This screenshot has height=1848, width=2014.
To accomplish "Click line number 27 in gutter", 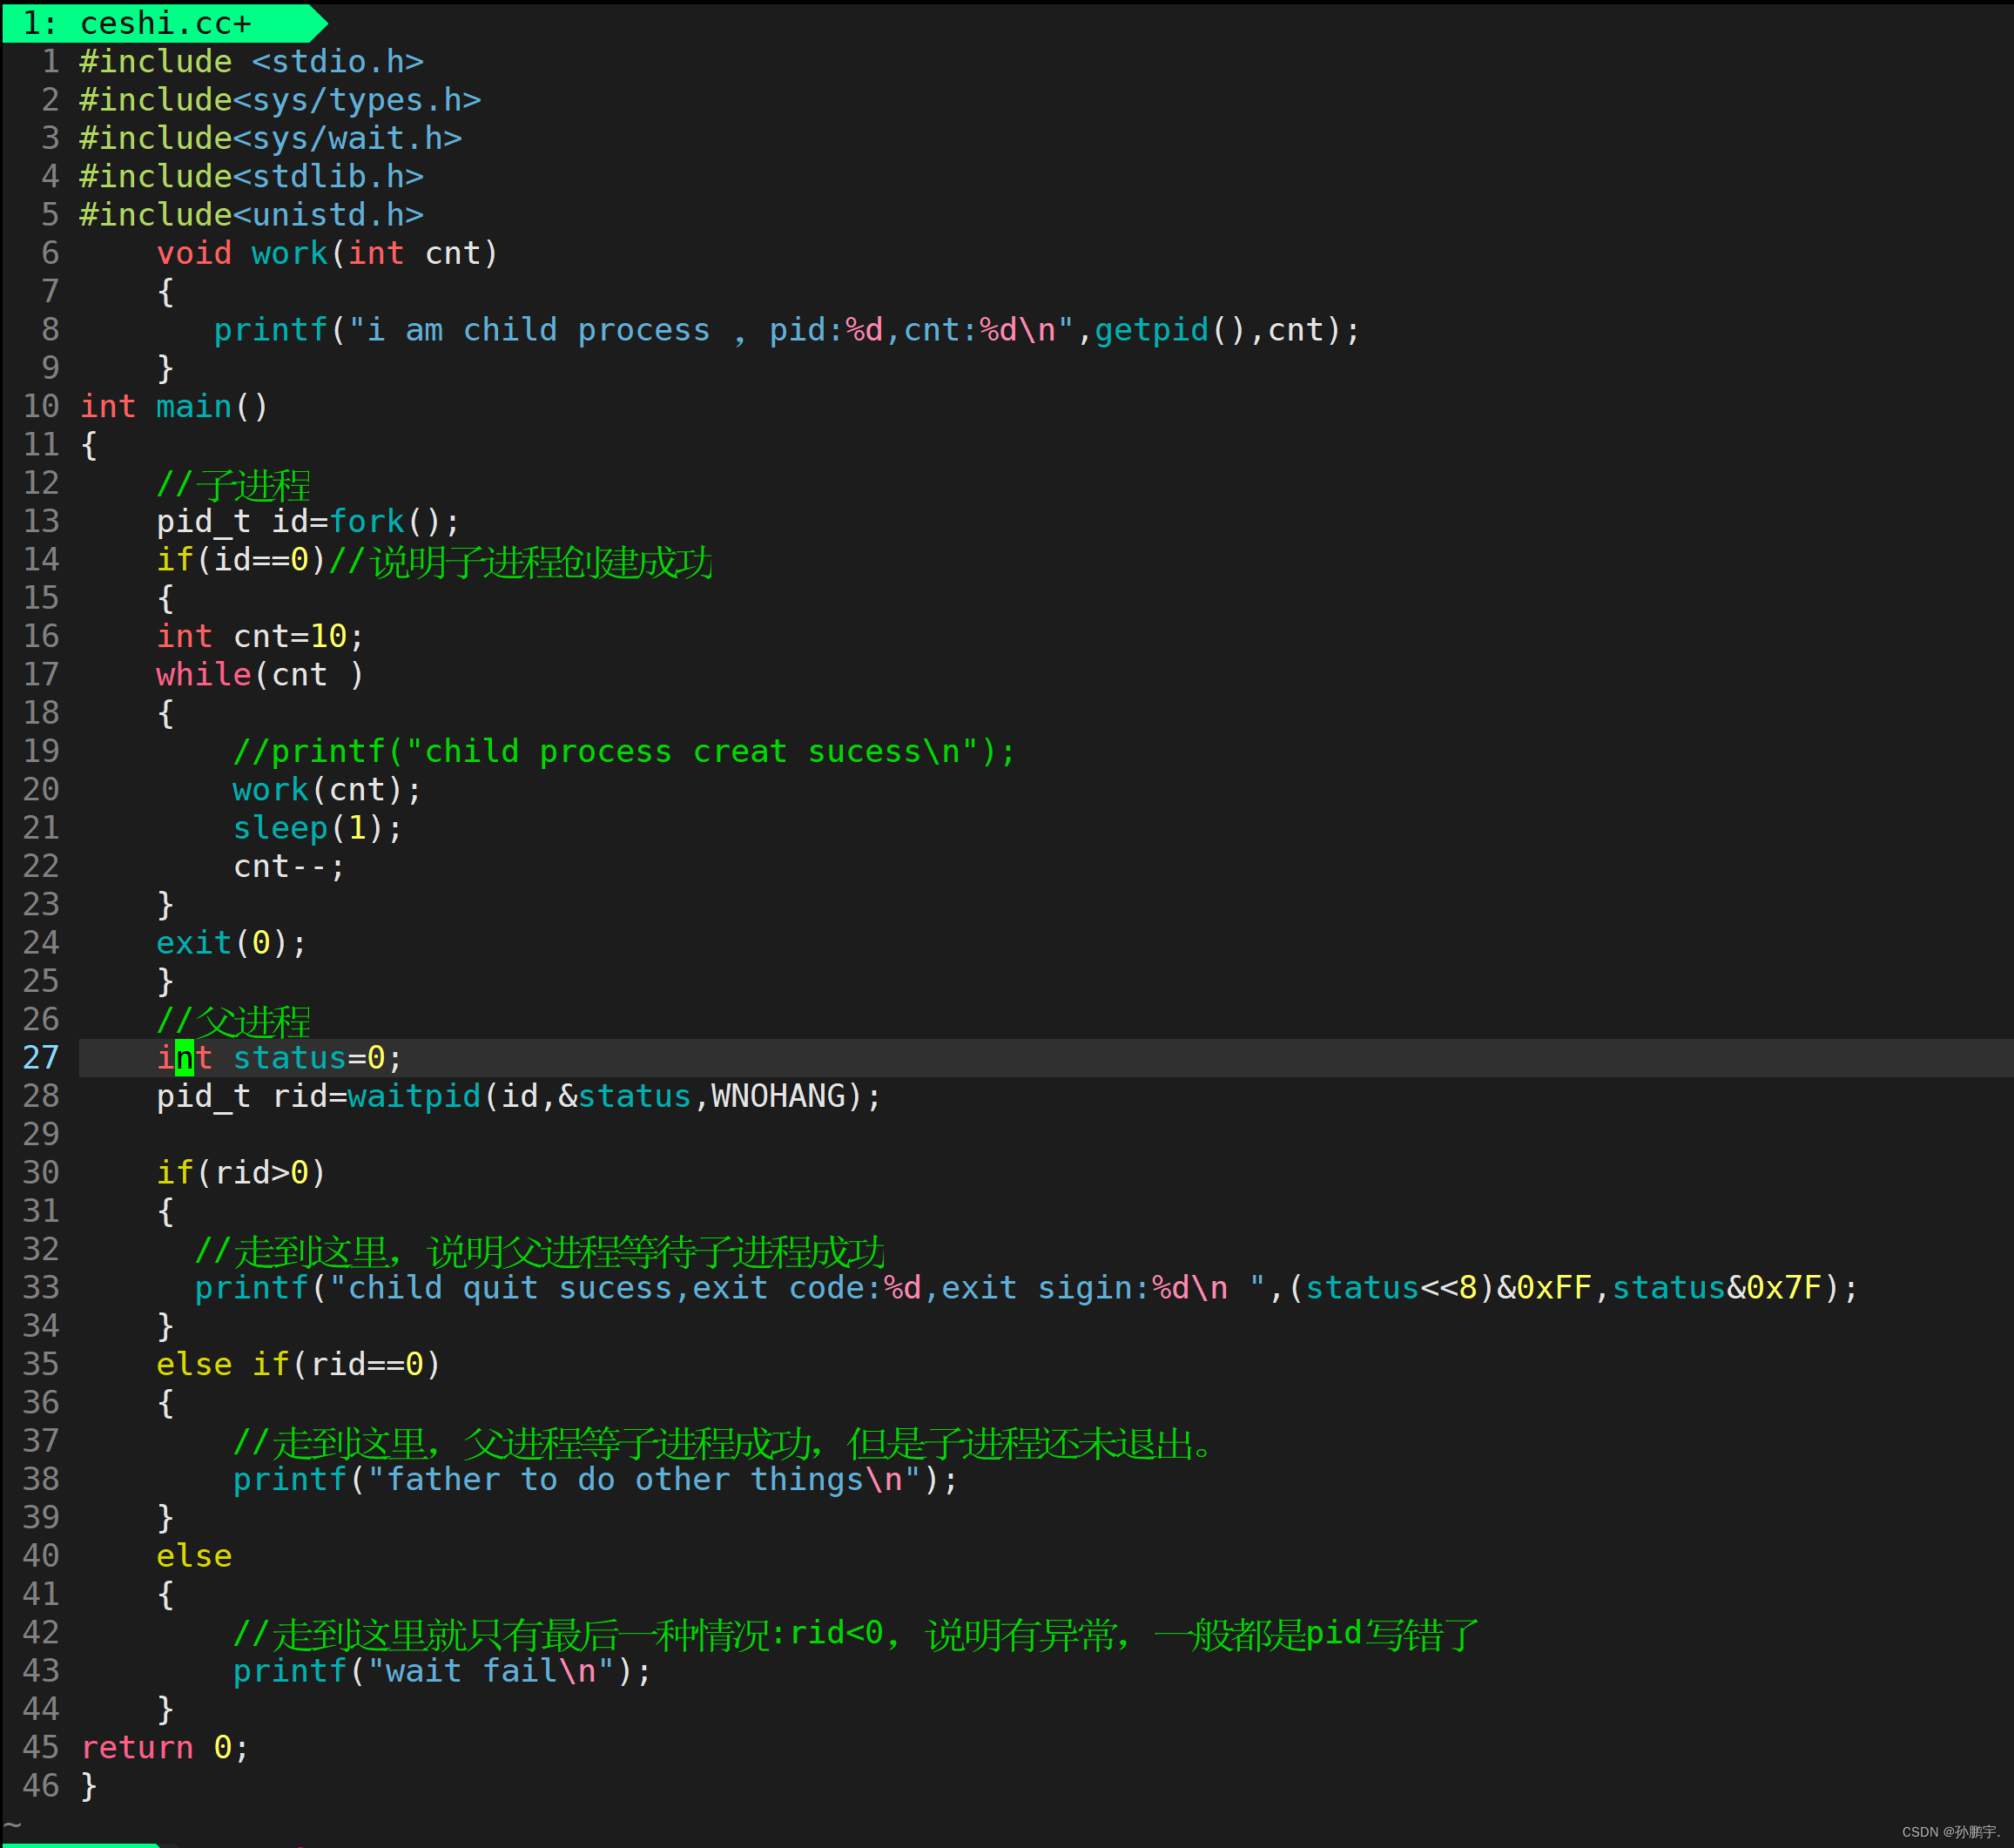I will click(41, 1057).
